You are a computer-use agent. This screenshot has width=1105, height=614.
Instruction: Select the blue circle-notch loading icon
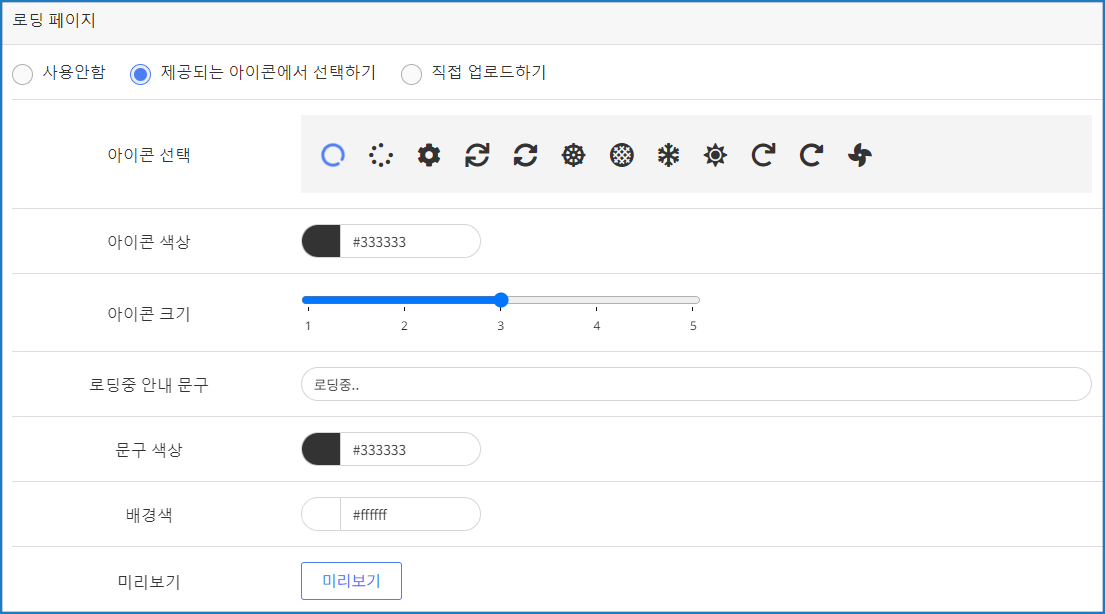[x=333, y=155]
